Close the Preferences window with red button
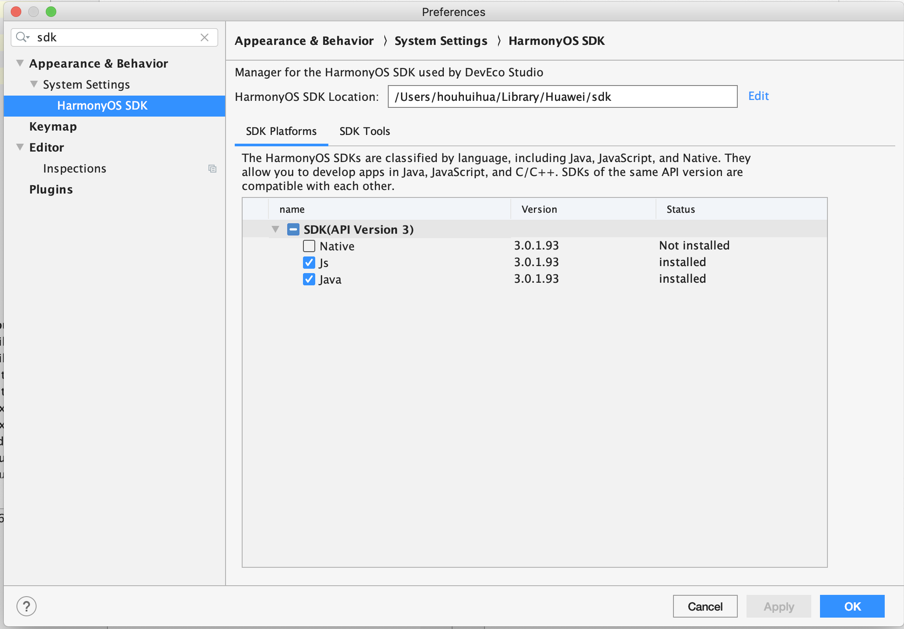Screen dimensions: 904x629 [x=16, y=12]
